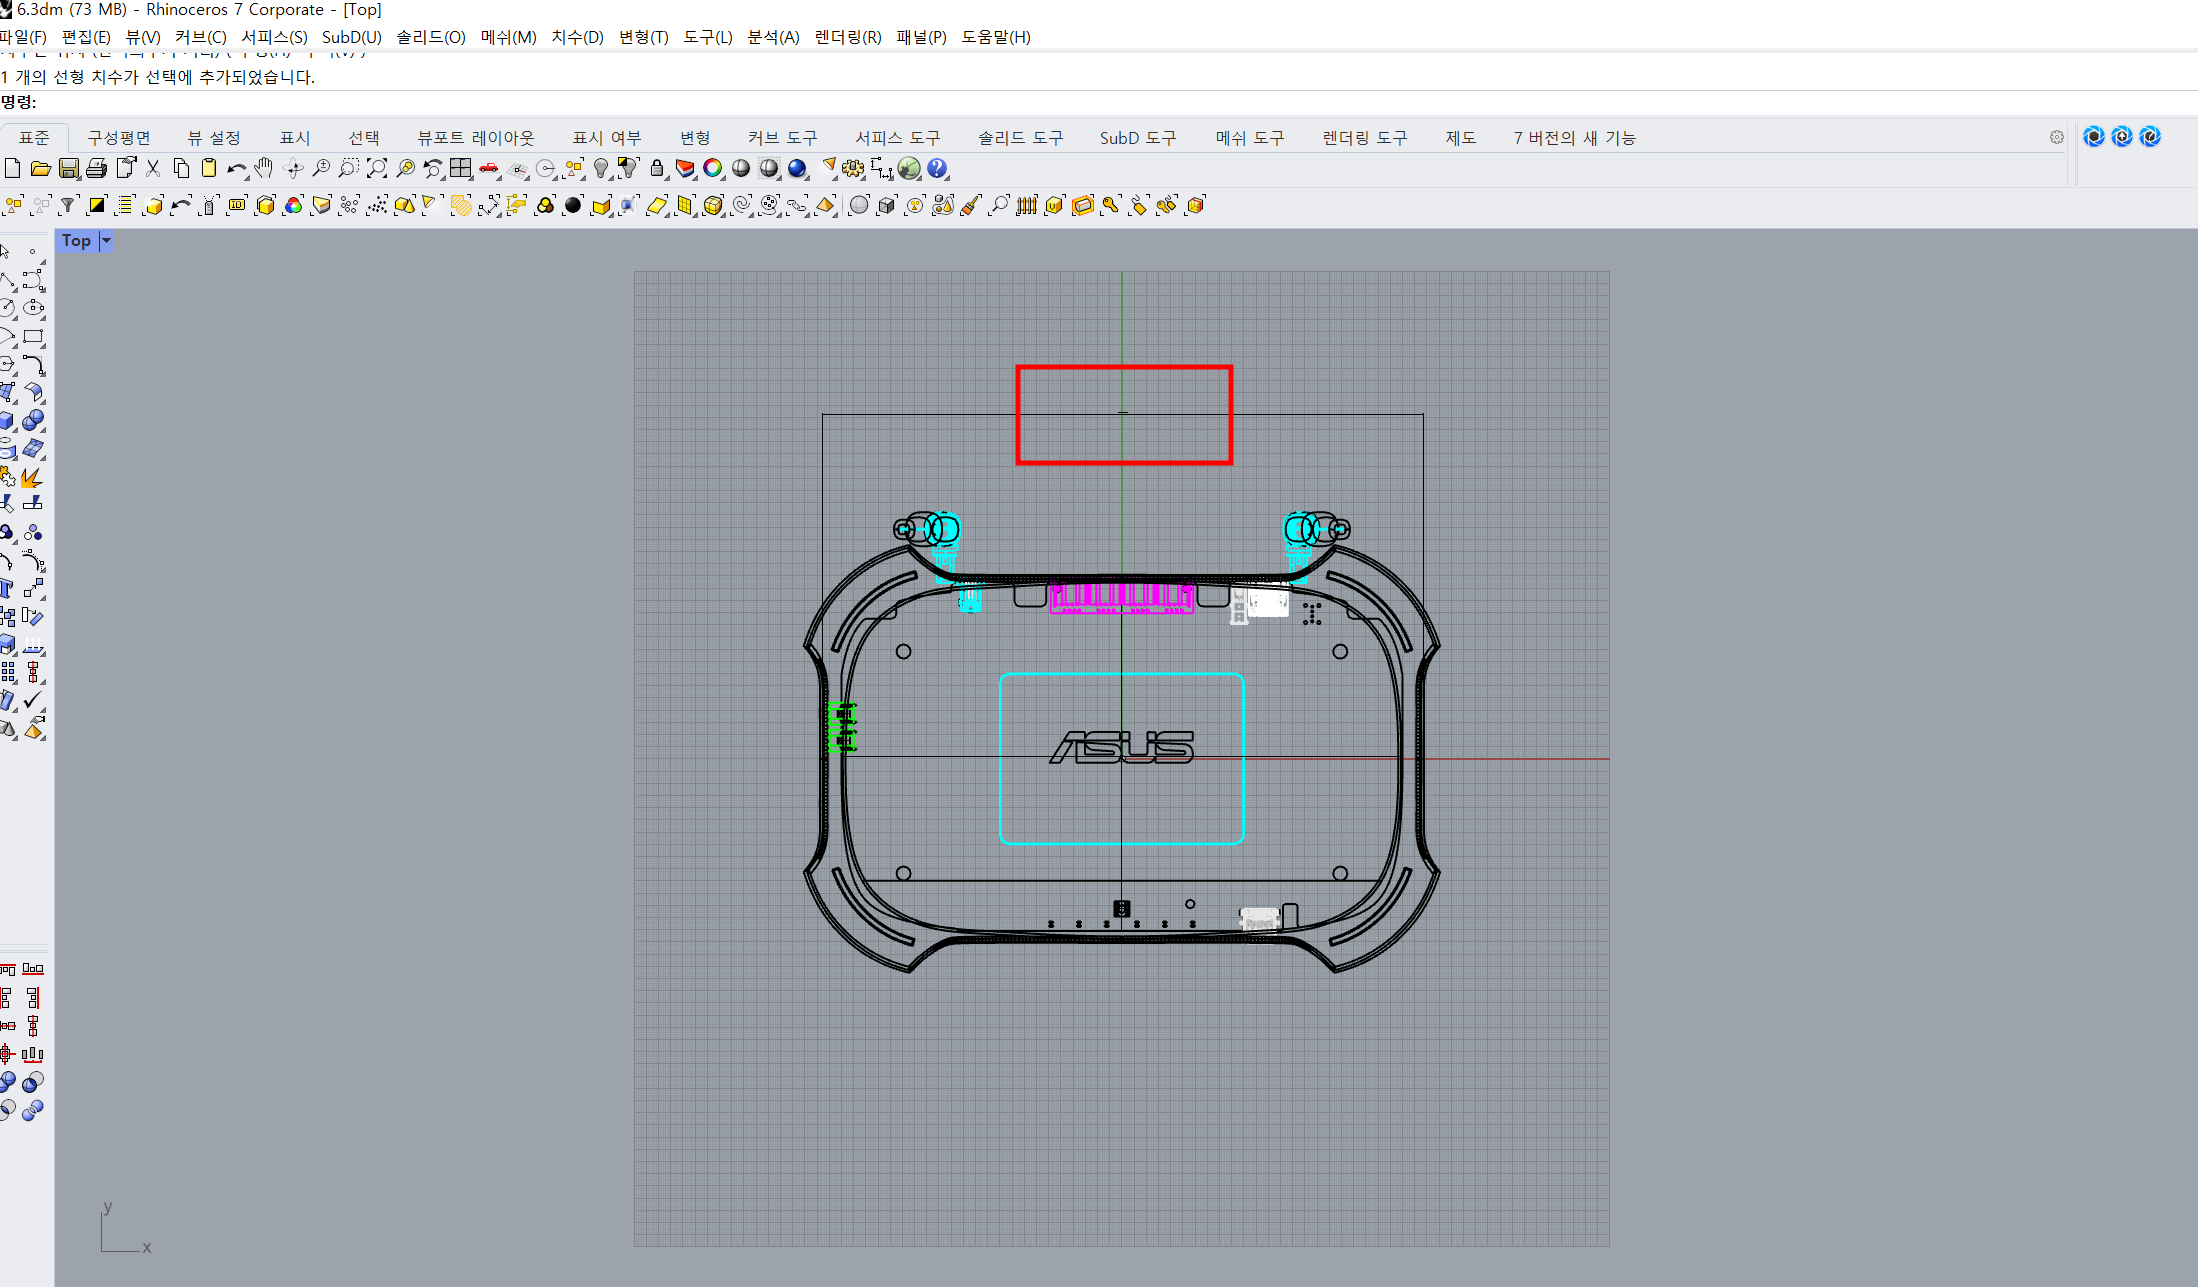The height and width of the screenshot is (1287, 2198).
Task: Toggle Shaded viewport display sphere icon
Action: [741, 168]
